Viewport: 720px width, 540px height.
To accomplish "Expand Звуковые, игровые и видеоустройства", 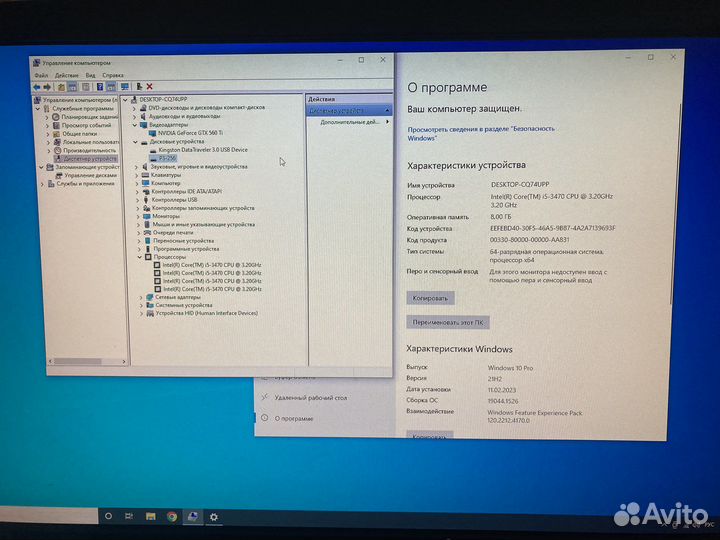I will click(136, 167).
